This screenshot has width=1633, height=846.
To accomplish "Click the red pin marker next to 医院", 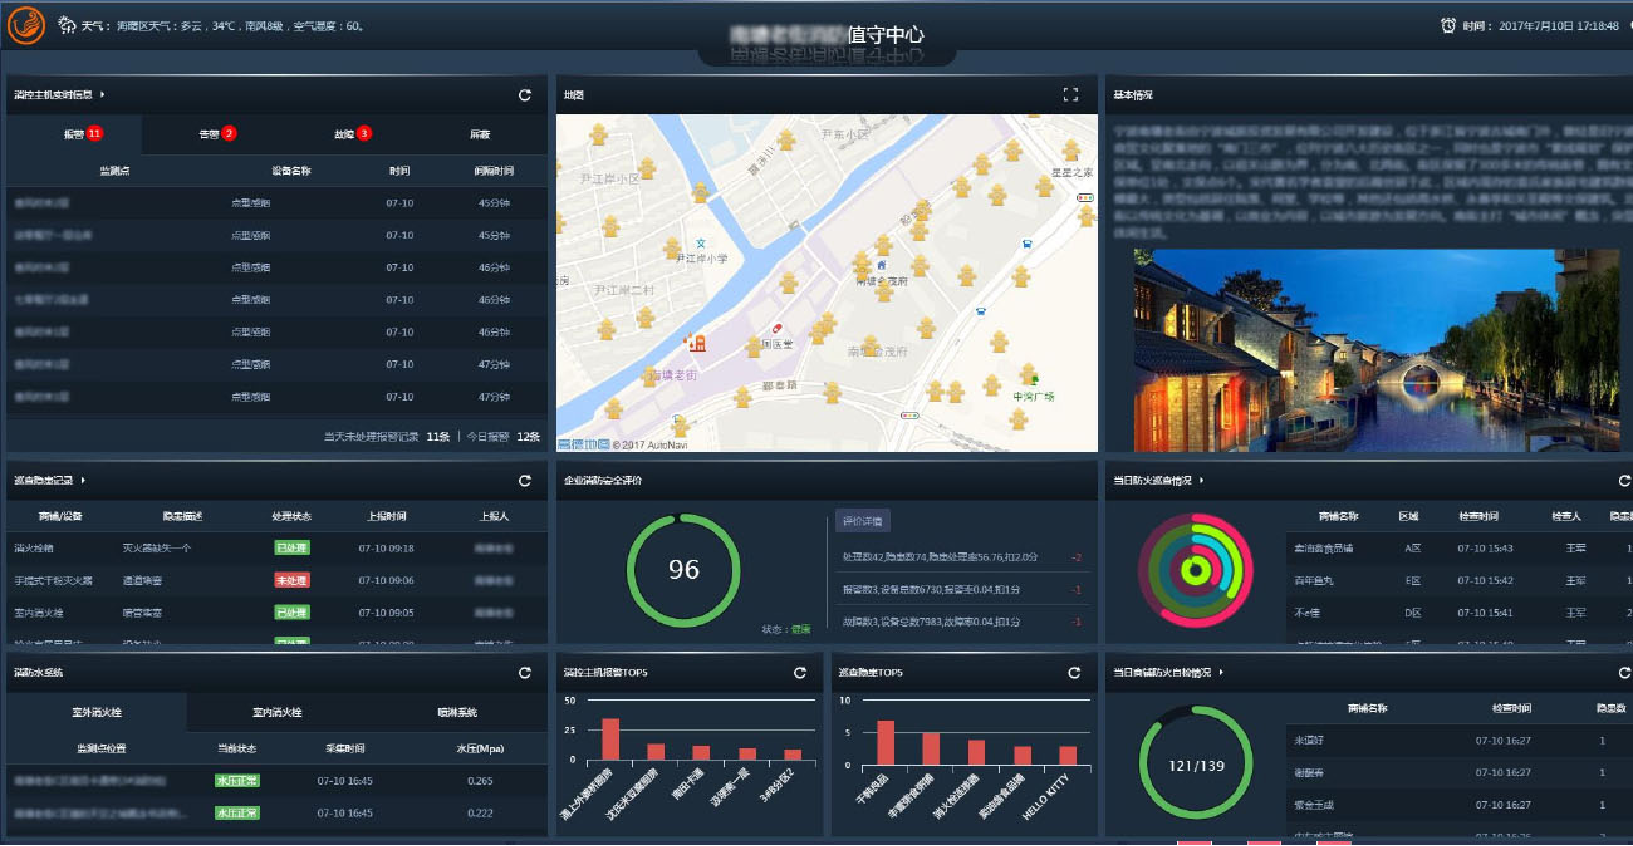I will coord(777,329).
